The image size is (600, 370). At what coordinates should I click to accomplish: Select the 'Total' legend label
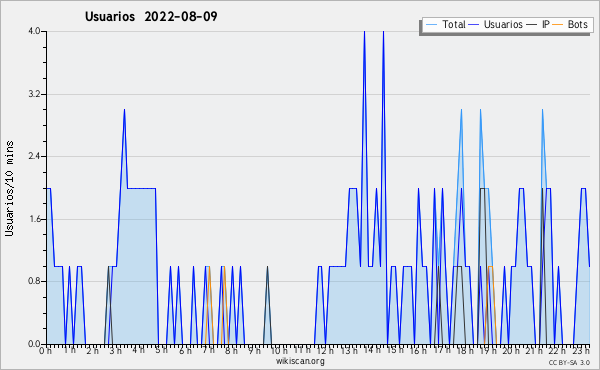pyautogui.click(x=453, y=24)
